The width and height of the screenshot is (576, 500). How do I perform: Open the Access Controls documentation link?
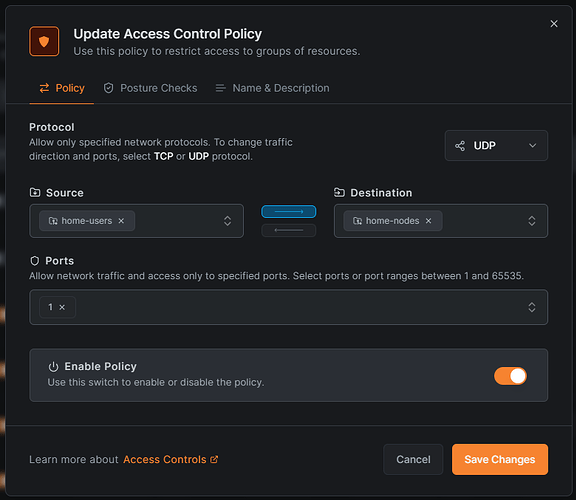(x=170, y=460)
